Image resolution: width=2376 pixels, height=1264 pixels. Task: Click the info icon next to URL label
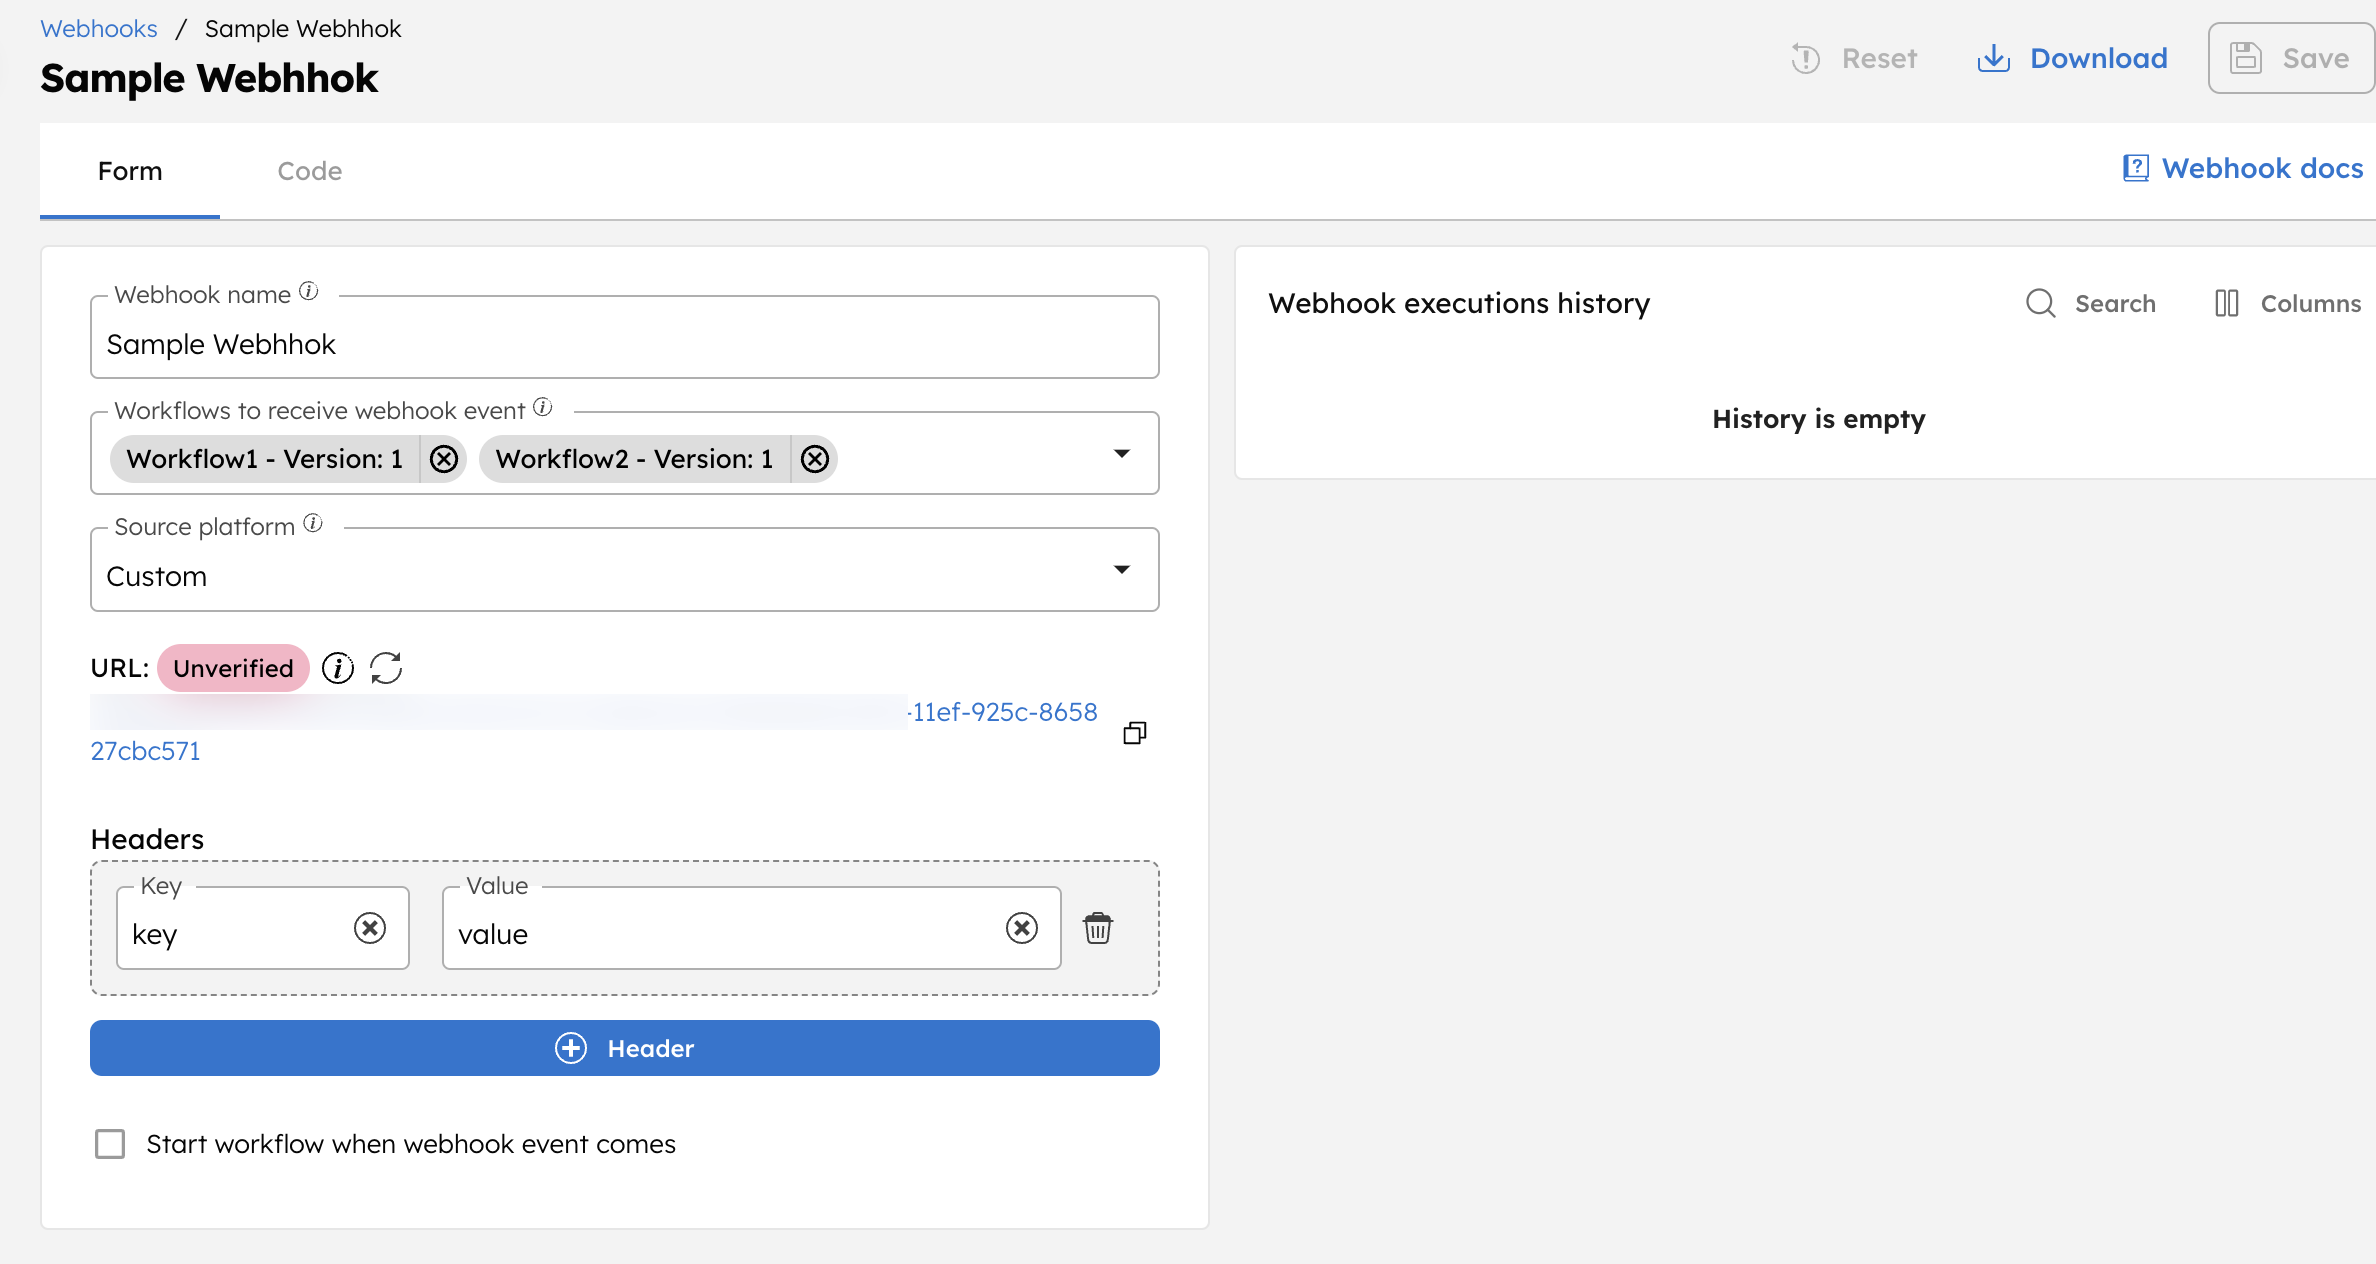[x=335, y=668]
